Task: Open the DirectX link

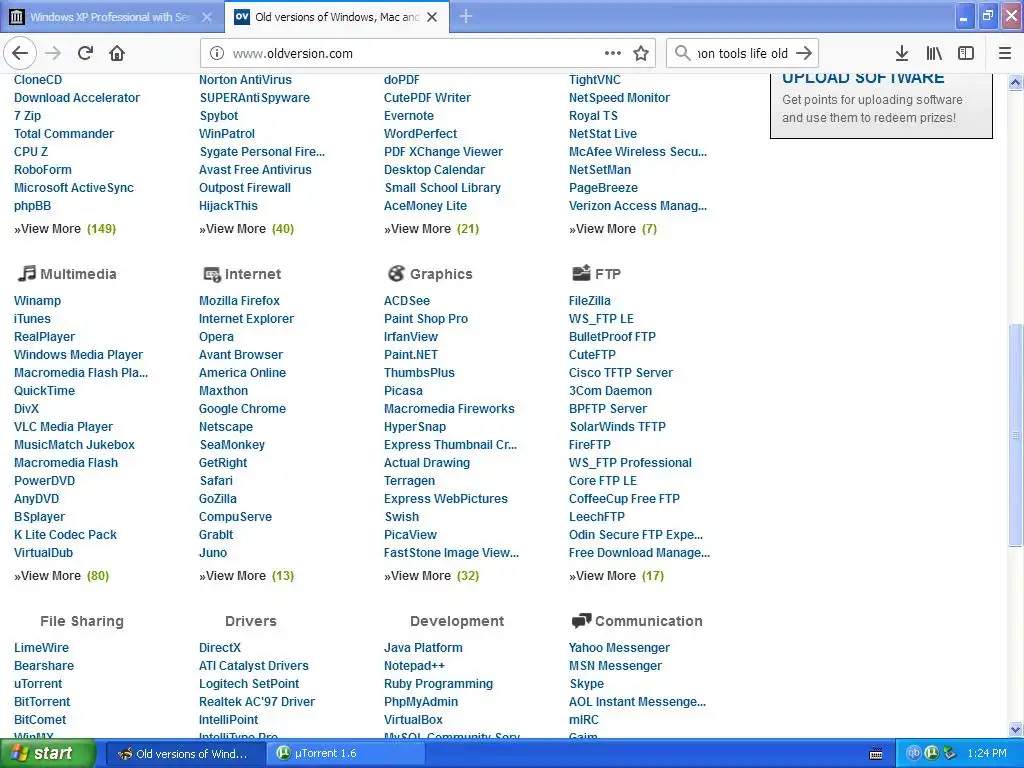Action: (x=219, y=647)
